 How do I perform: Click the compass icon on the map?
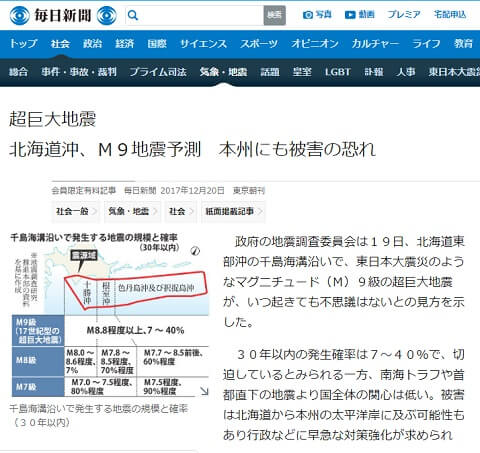(195, 251)
